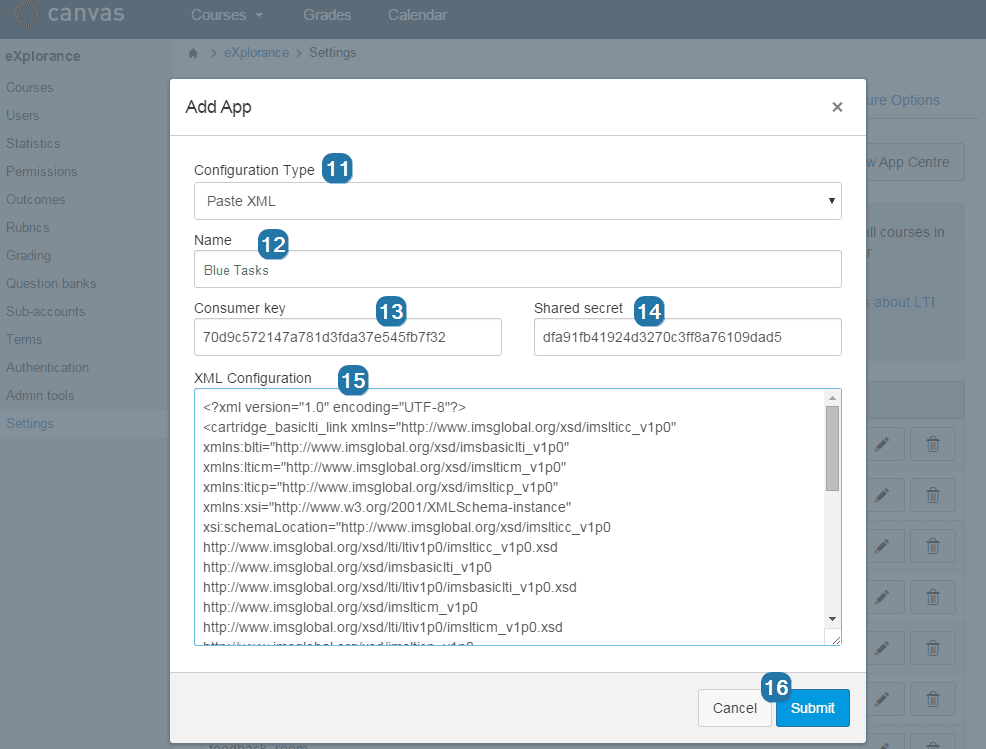The height and width of the screenshot is (749, 986).
Task: Open Courses in the left sidebar
Action: click(x=30, y=87)
